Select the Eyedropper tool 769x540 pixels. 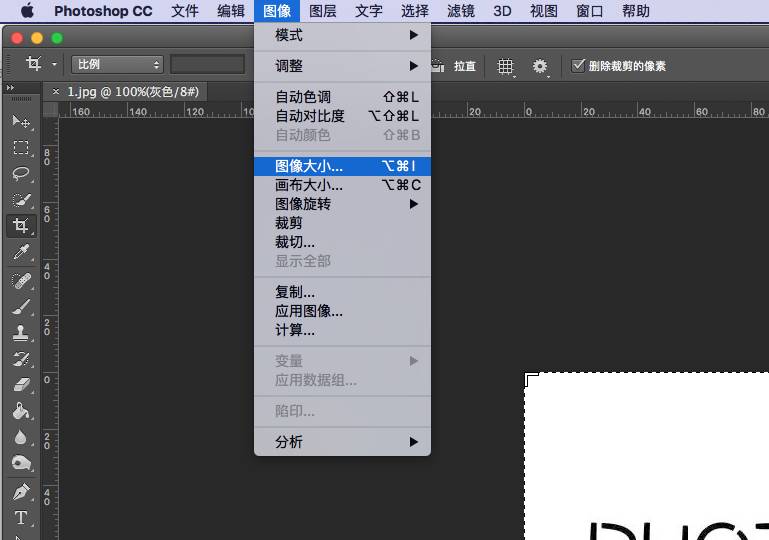(21, 253)
